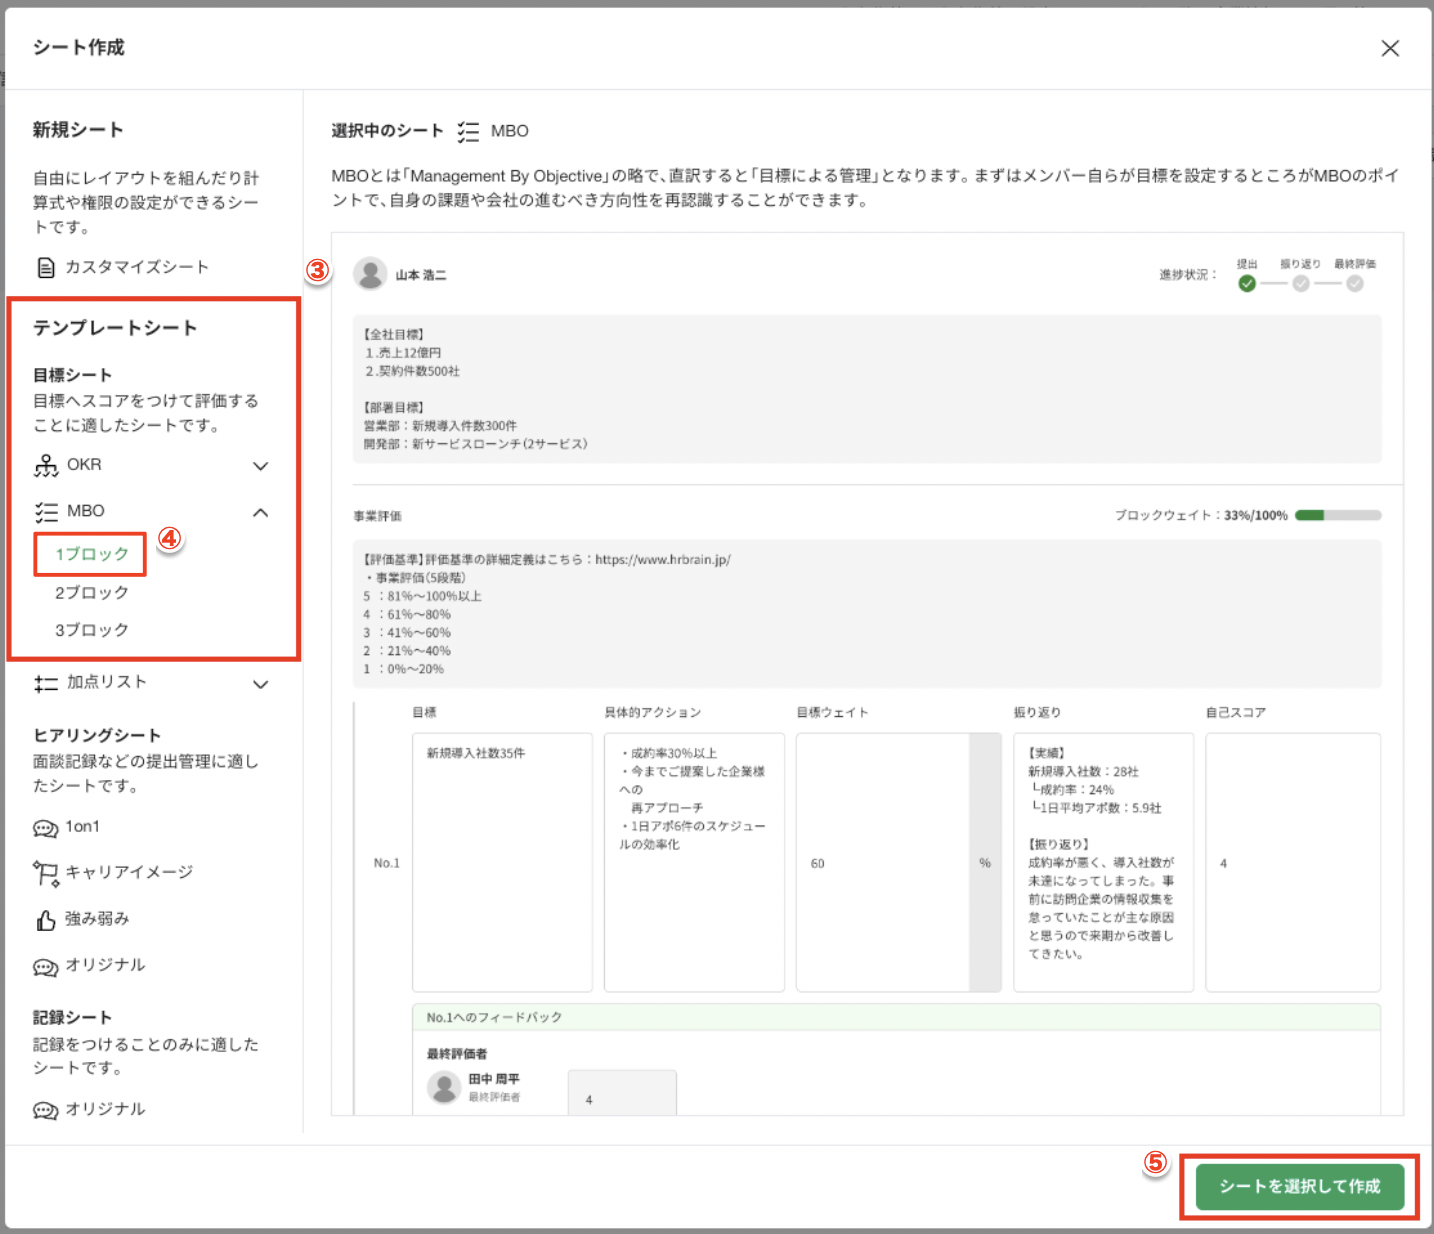The width and height of the screenshot is (1434, 1234).
Task: Select the キャリアイメージ flag icon
Action: pos(46,873)
